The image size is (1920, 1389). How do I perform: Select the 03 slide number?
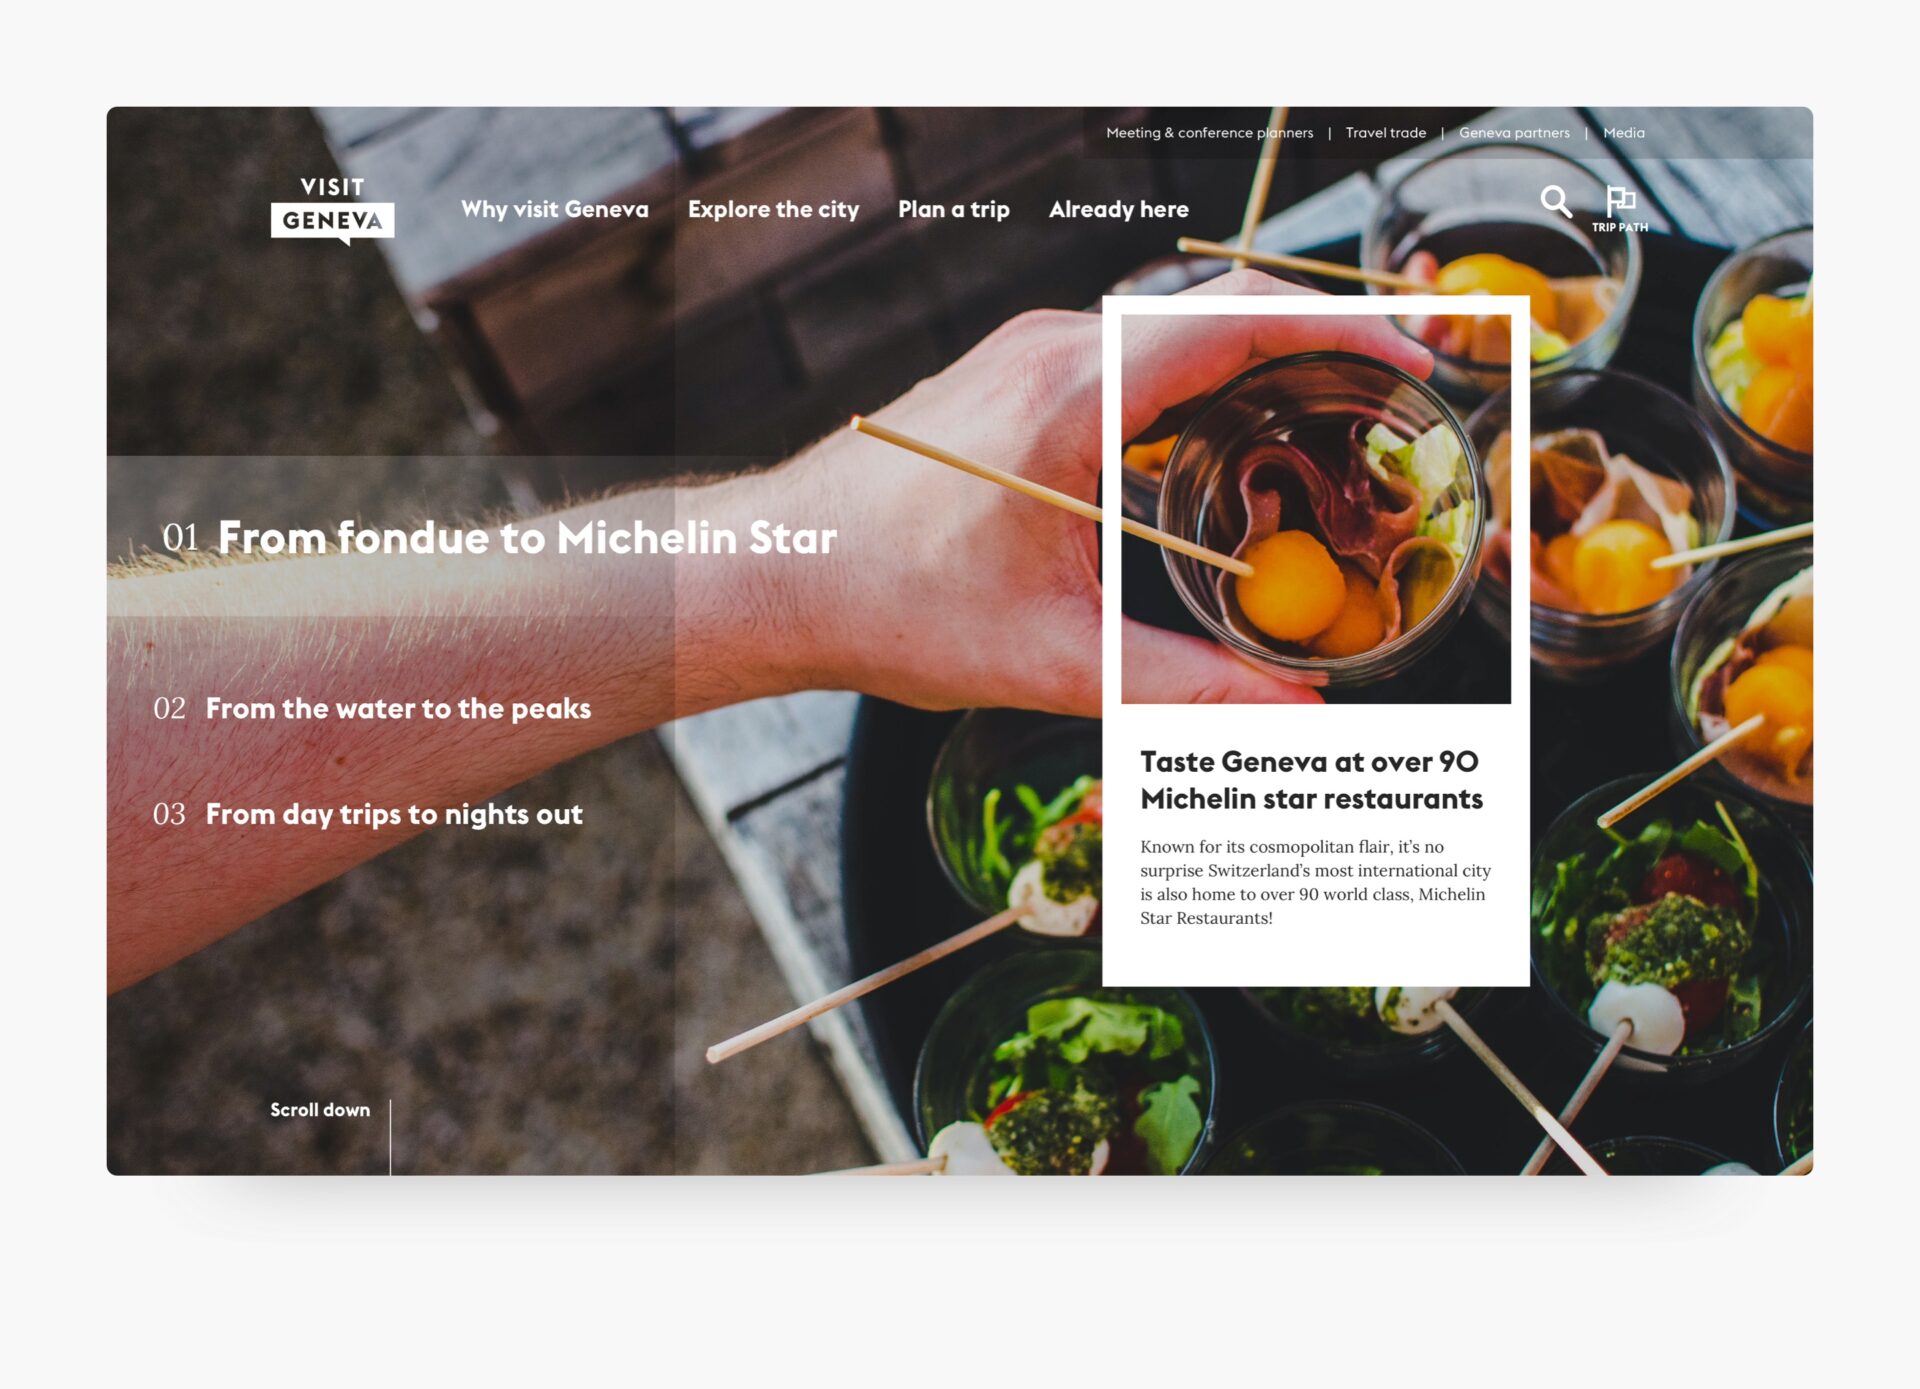coord(169,814)
